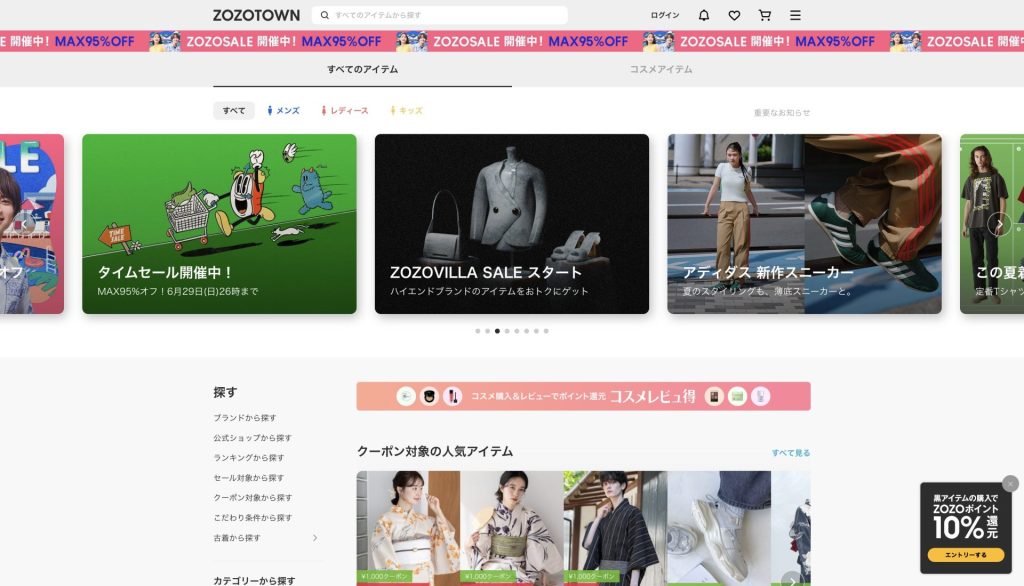
Task: Open the login link
Action: coord(665,15)
